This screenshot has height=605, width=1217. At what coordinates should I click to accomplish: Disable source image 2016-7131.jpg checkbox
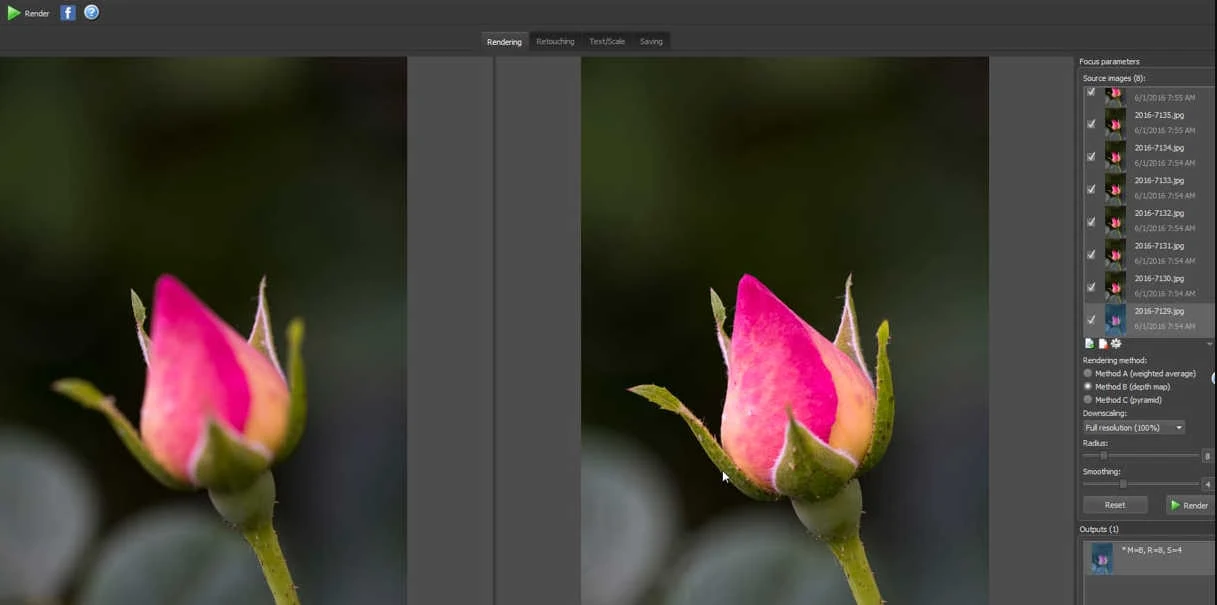1091,255
